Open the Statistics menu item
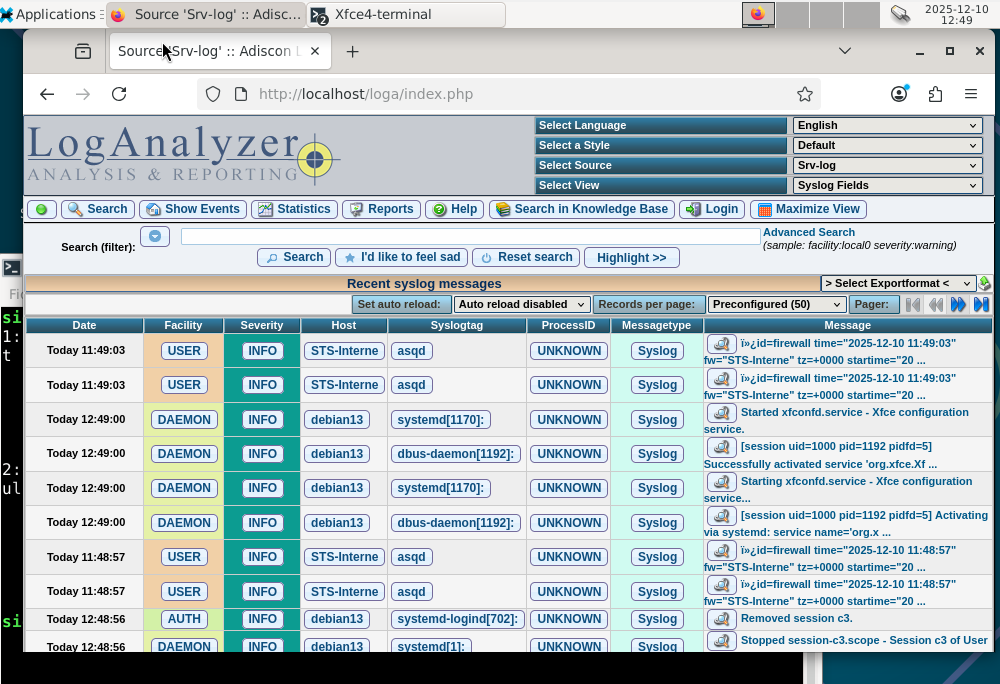Image resolution: width=1000 pixels, height=684 pixels. pyautogui.click(x=294, y=209)
